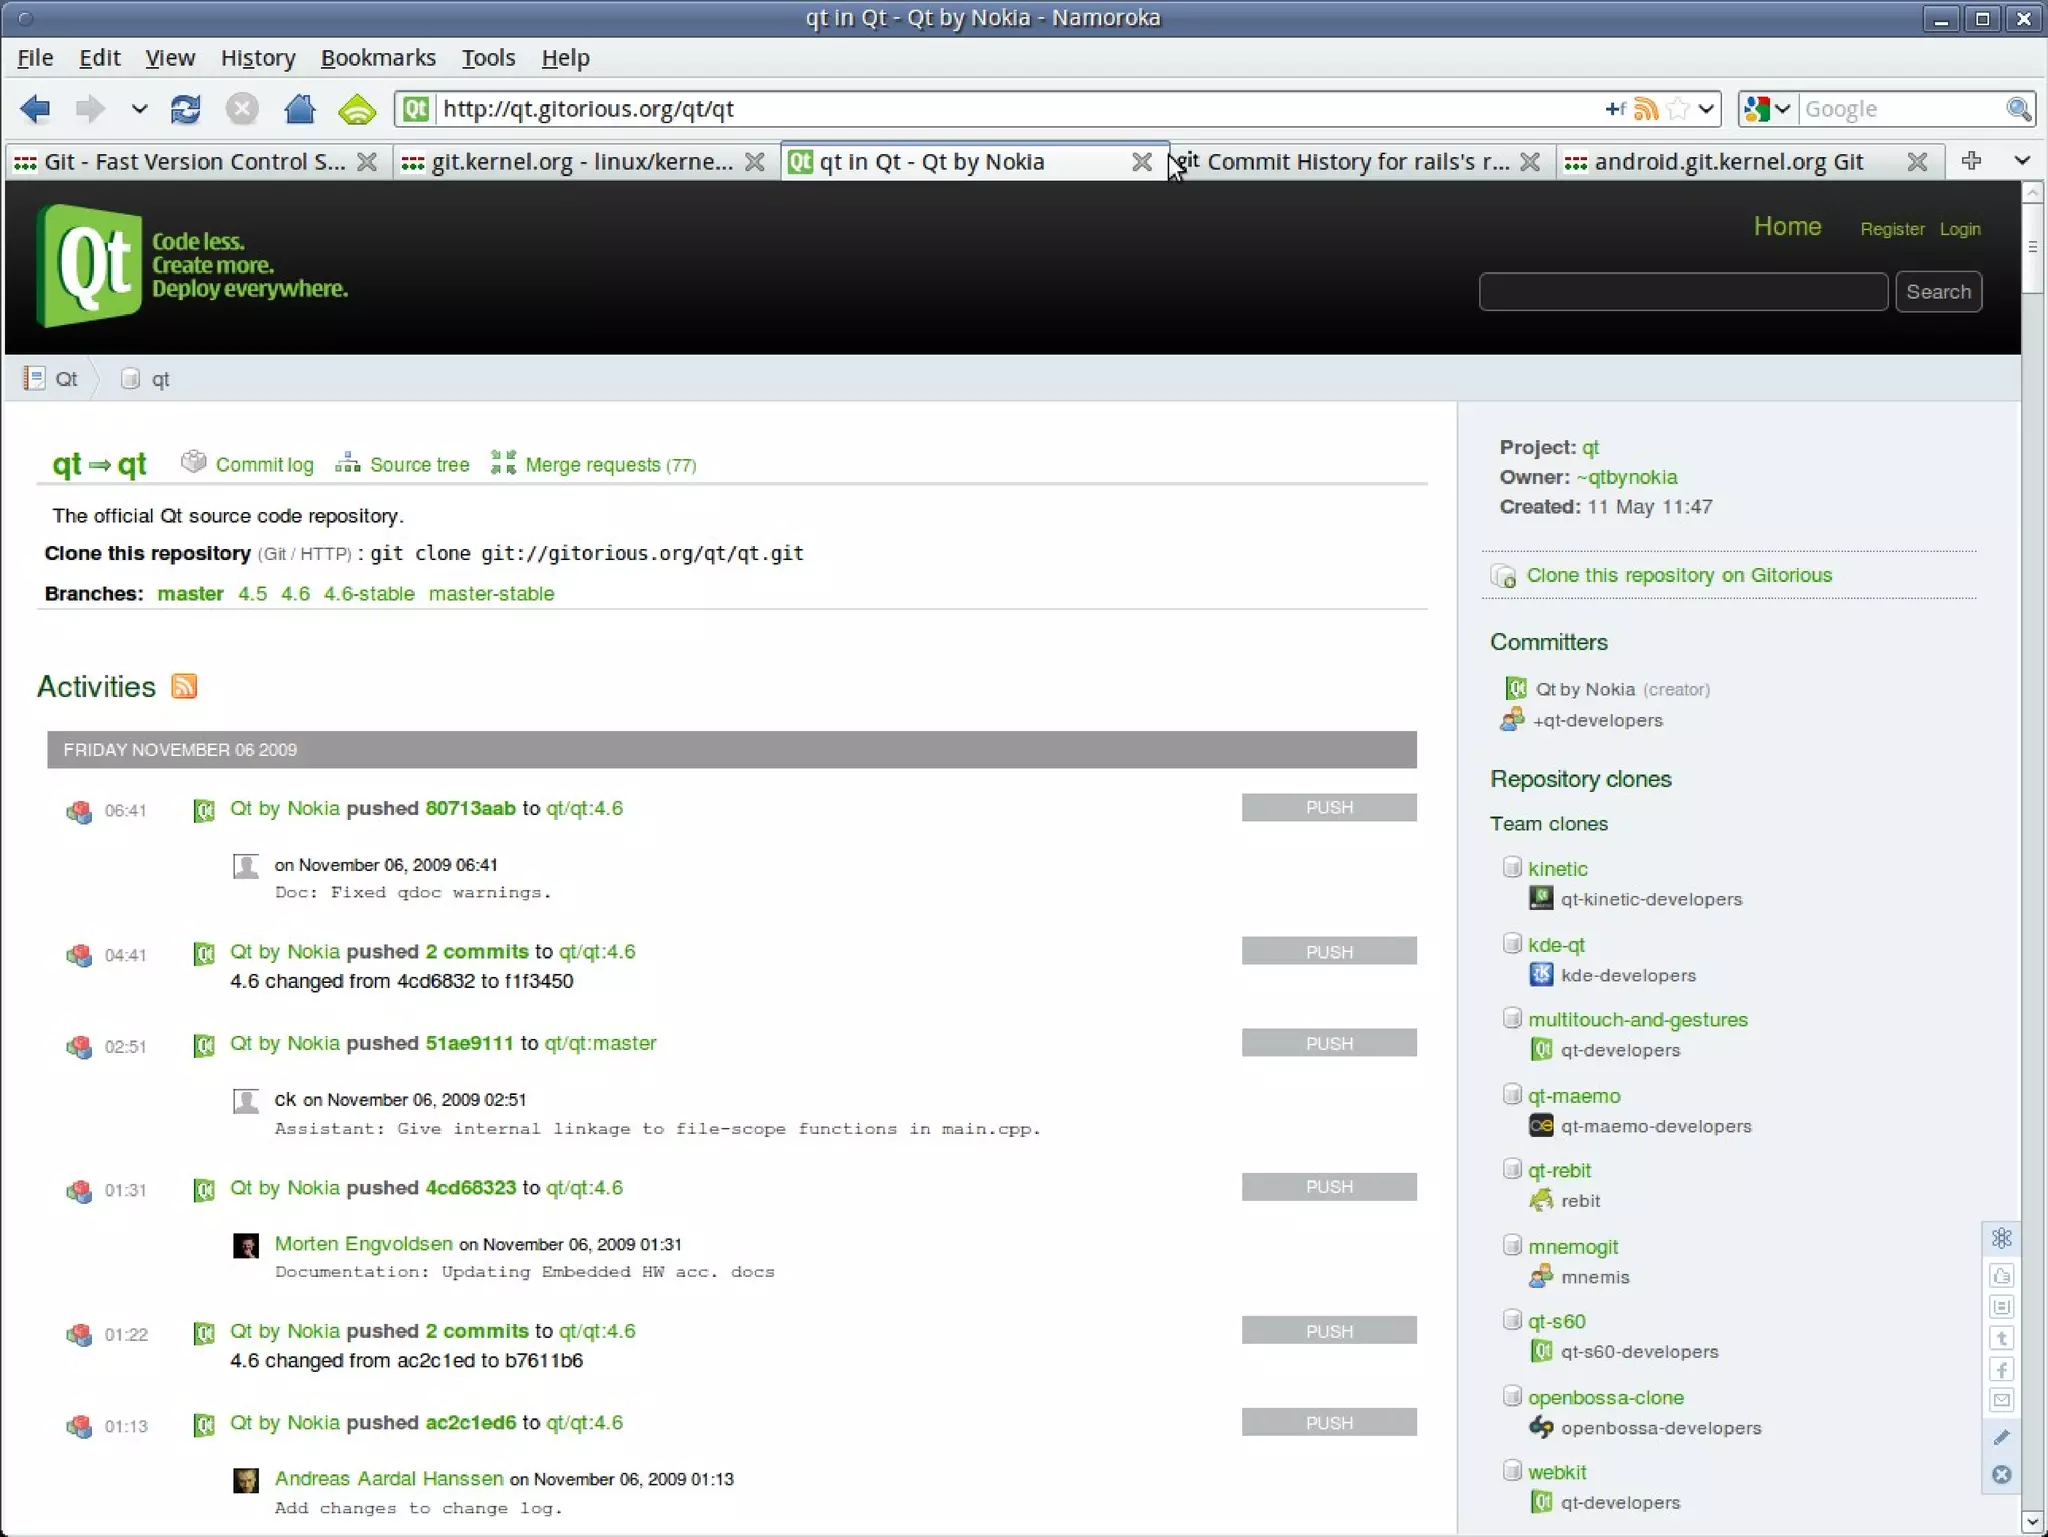Click the gitorious site search input field
The image size is (2048, 1537).
pyautogui.click(x=1682, y=292)
